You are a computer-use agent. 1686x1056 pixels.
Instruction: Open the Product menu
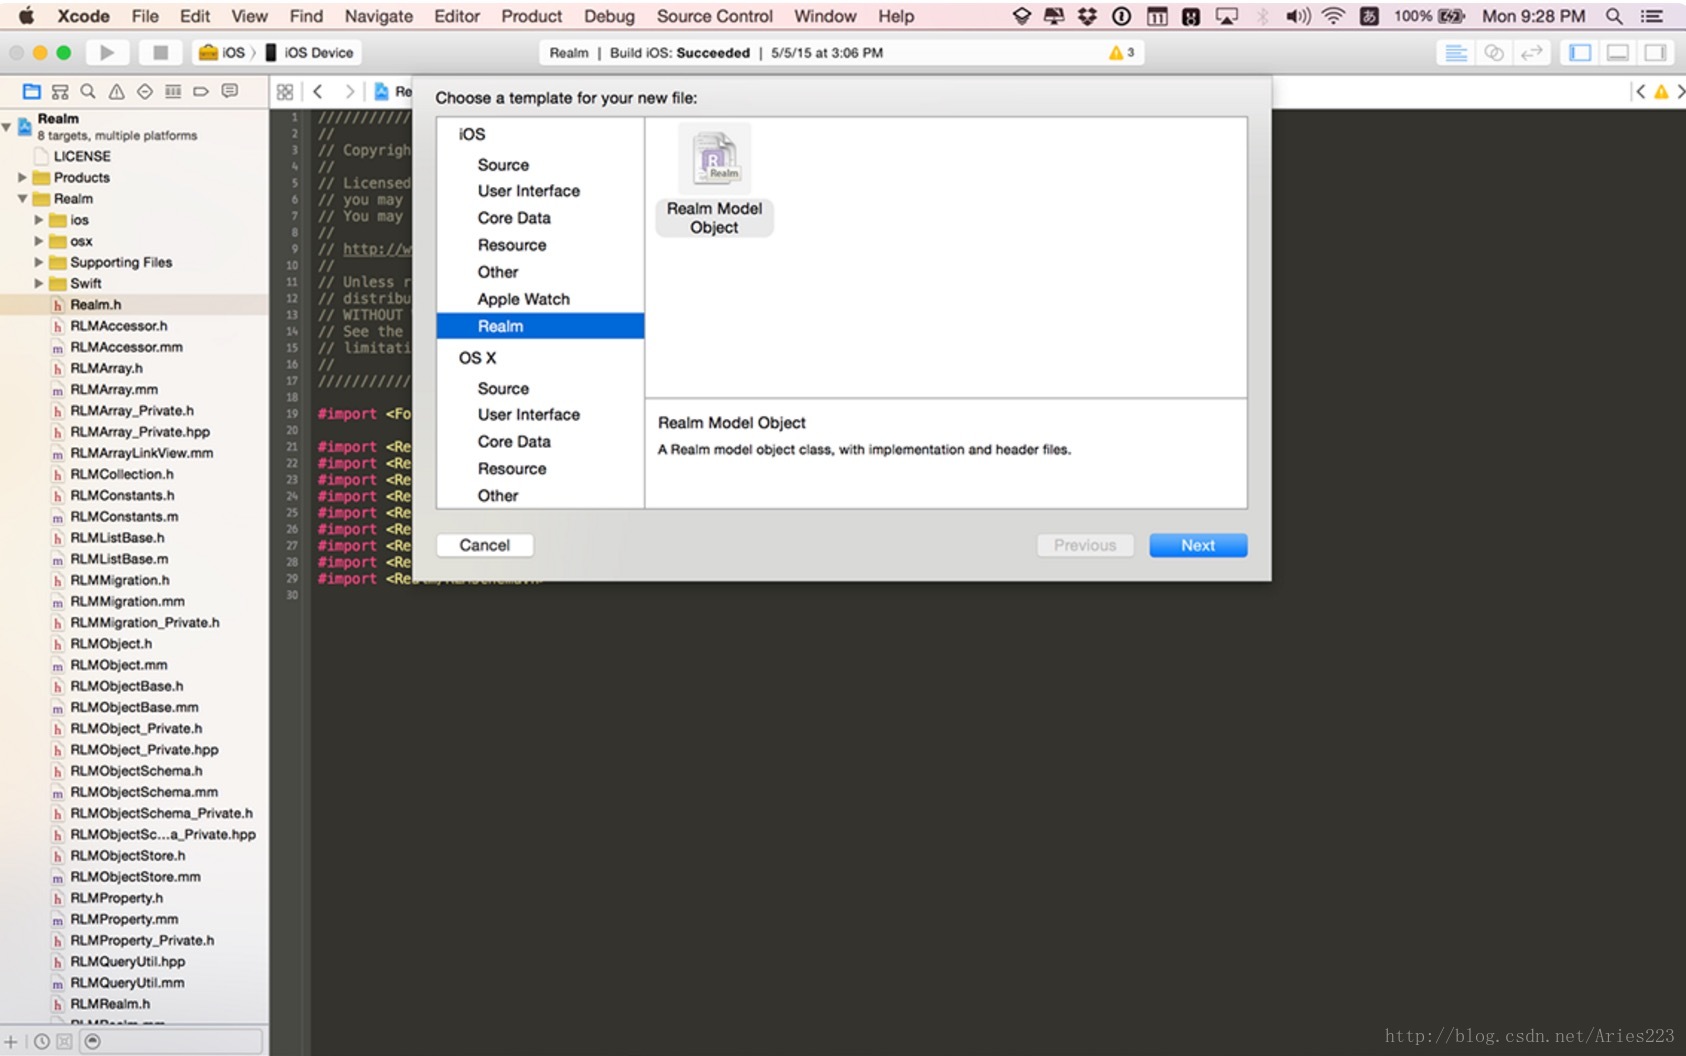(532, 16)
